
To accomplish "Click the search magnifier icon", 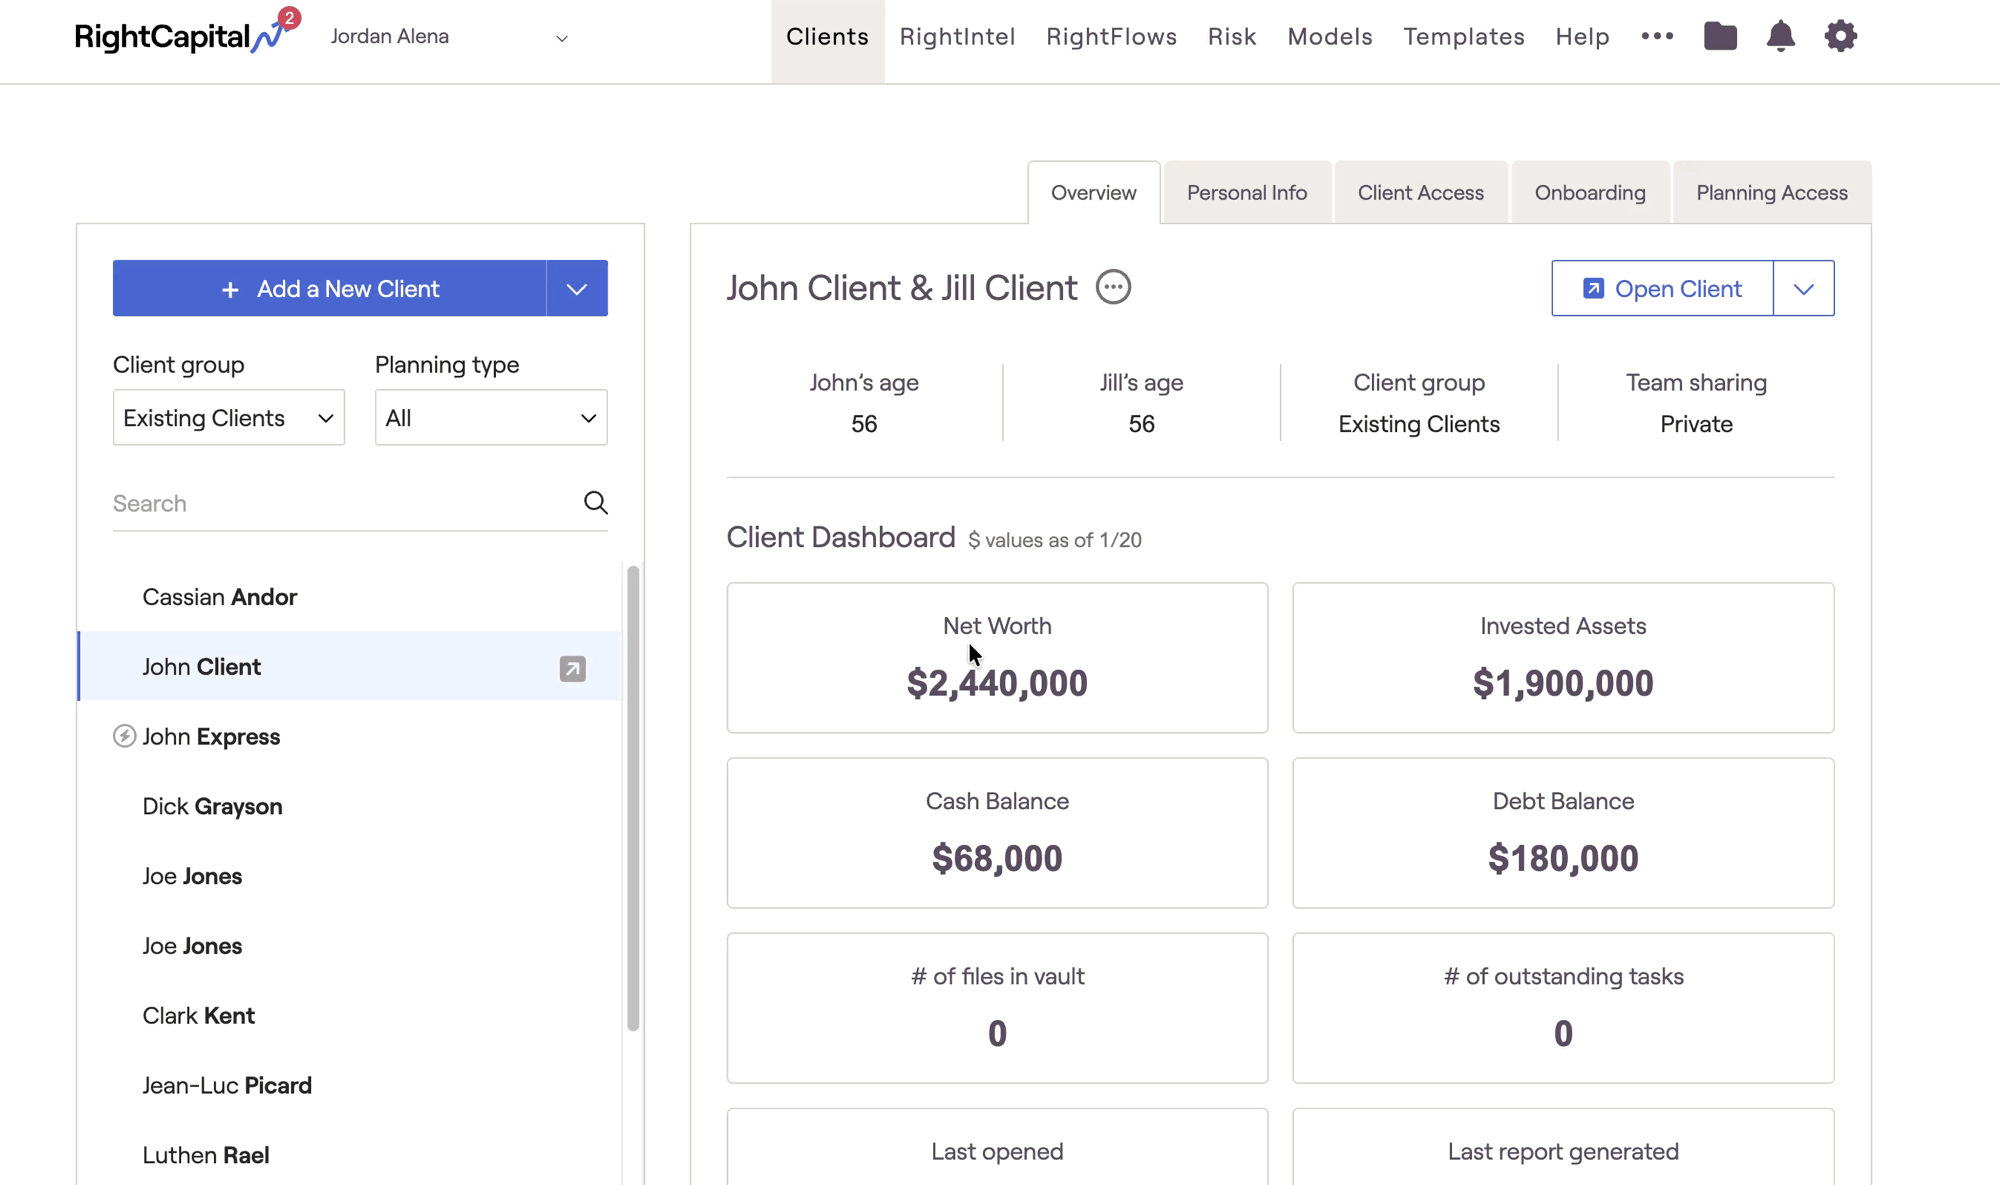I will click(595, 502).
